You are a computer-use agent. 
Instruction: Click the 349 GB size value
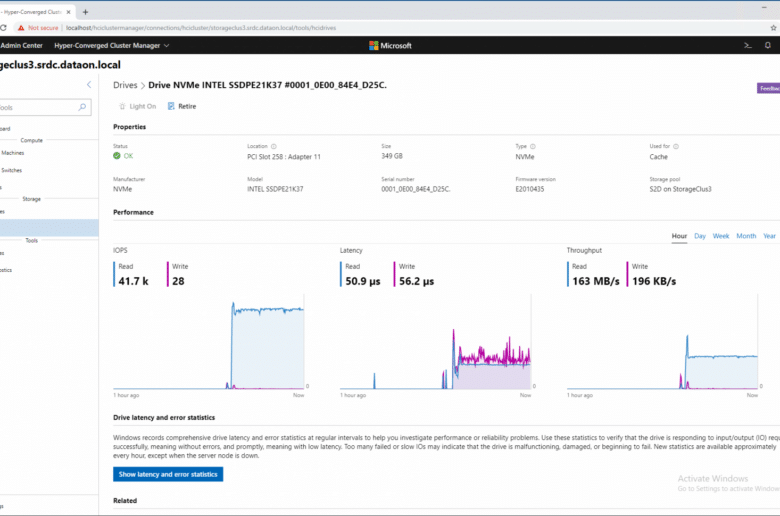pos(392,156)
